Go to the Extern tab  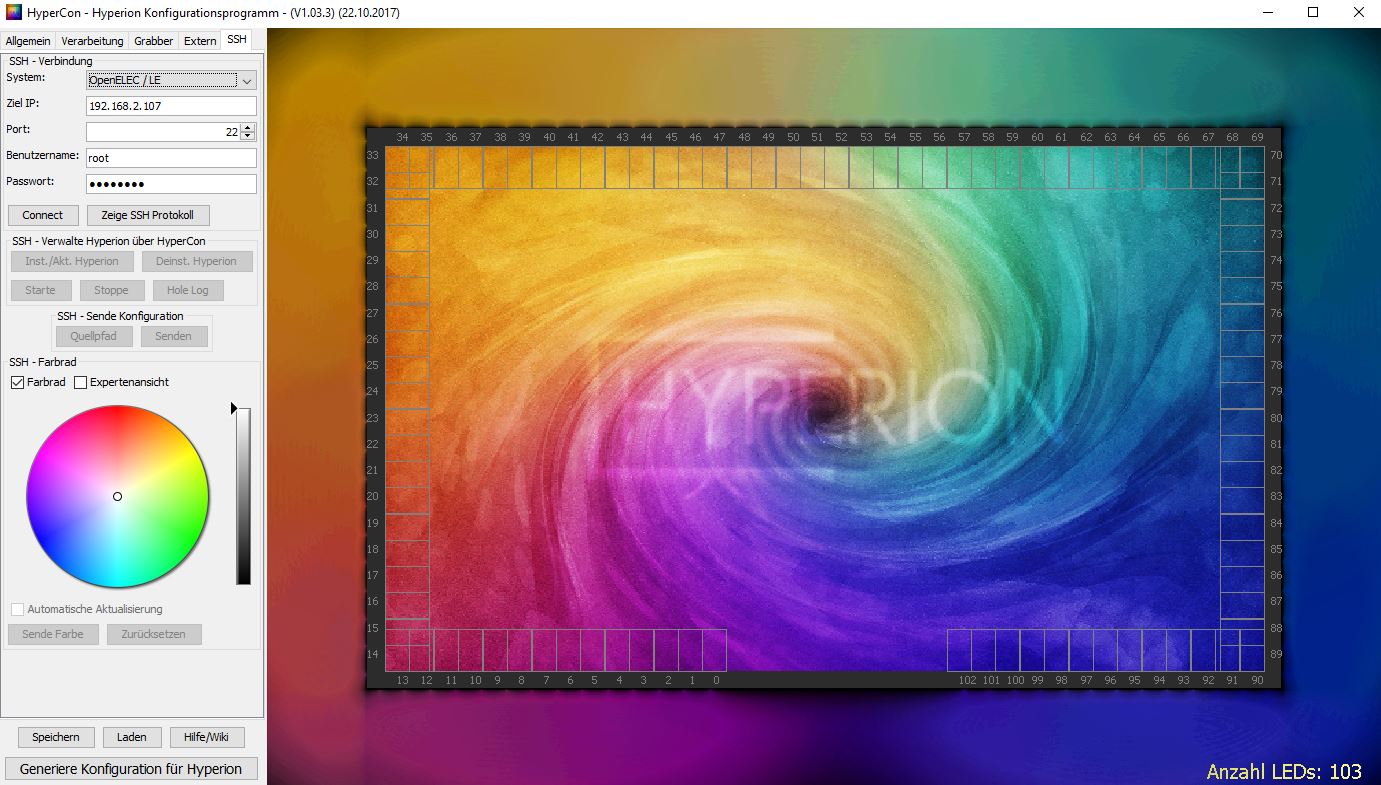[200, 41]
